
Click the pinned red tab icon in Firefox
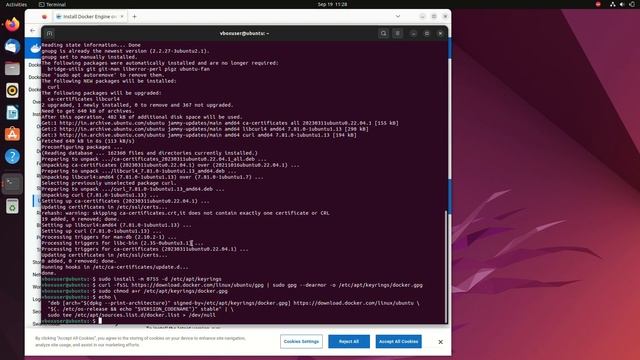click(44, 17)
